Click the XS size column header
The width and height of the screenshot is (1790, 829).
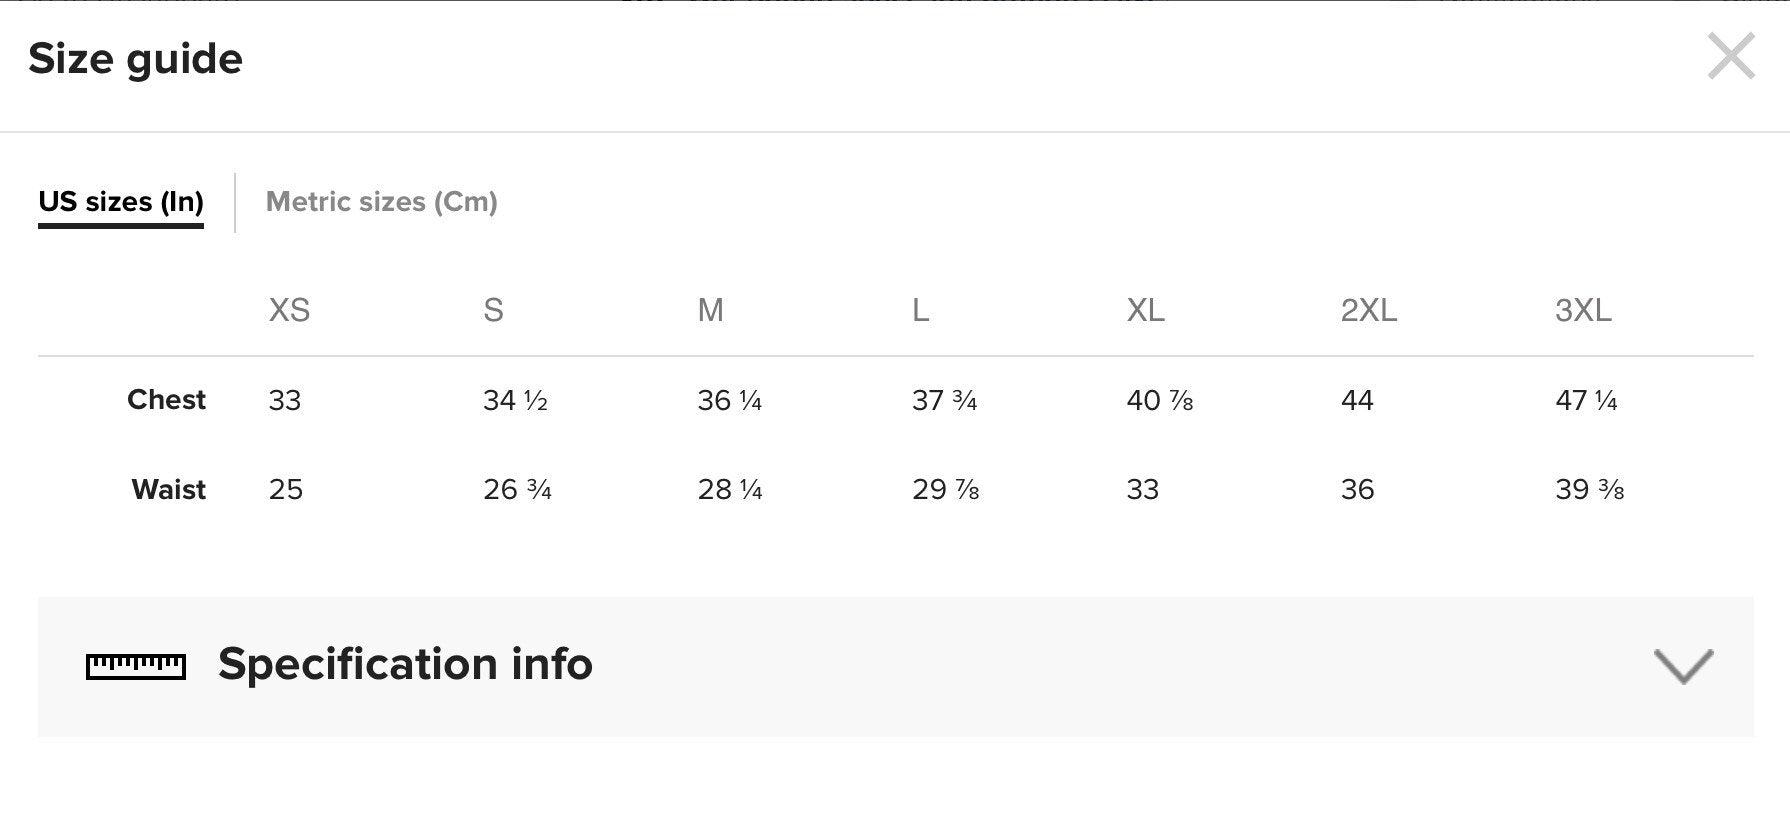(289, 310)
